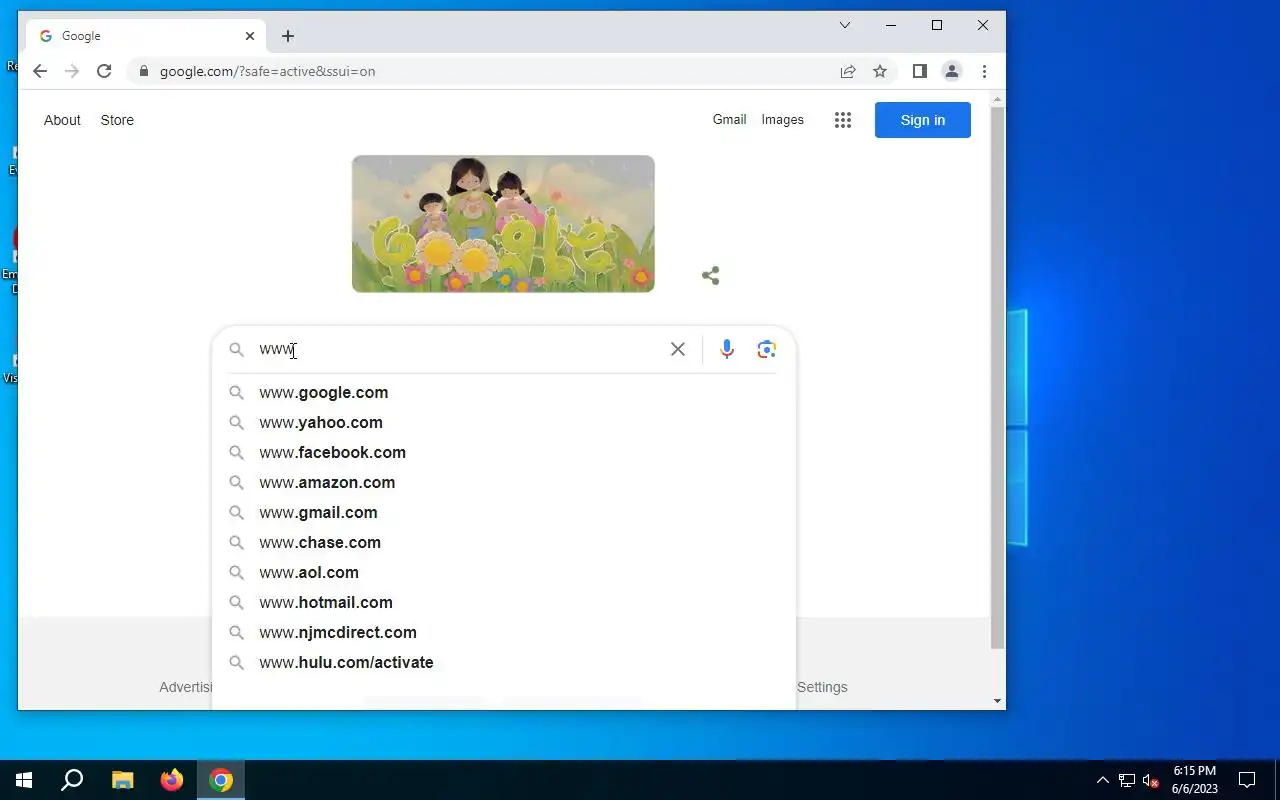Open the tab search chevron
Image resolution: width=1280 pixels, height=800 pixels.
click(x=845, y=25)
